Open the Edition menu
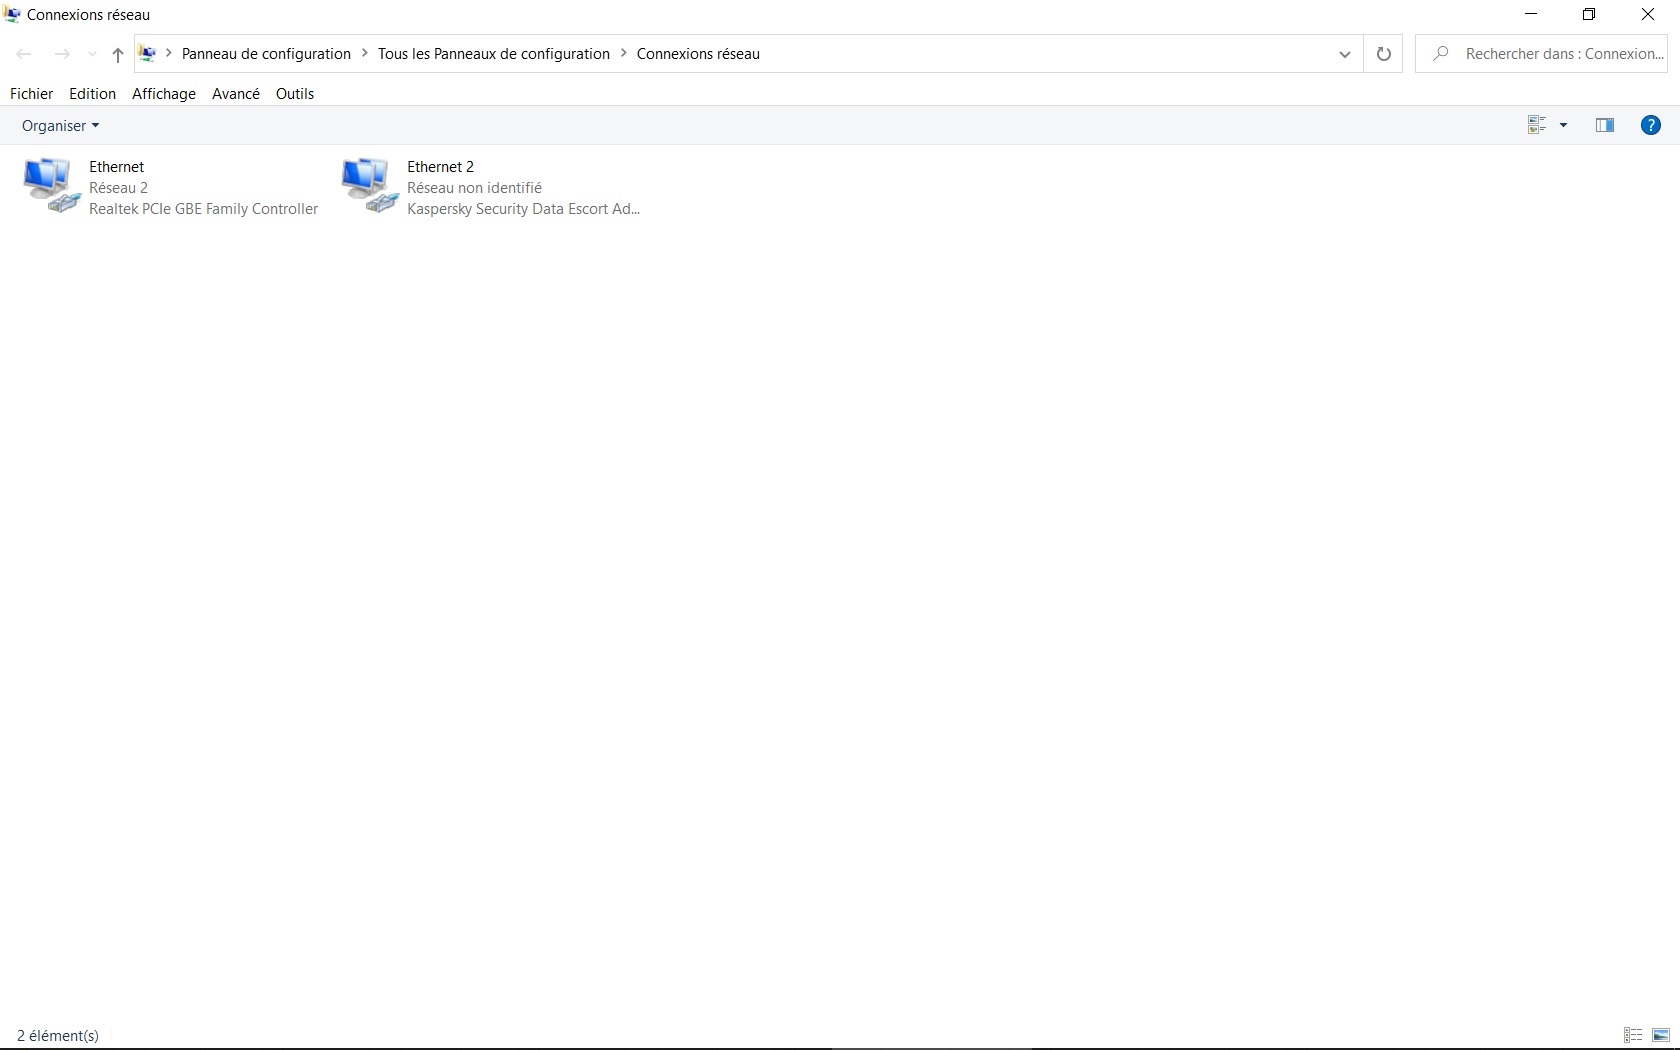Image resolution: width=1680 pixels, height=1050 pixels. click(92, 94)
